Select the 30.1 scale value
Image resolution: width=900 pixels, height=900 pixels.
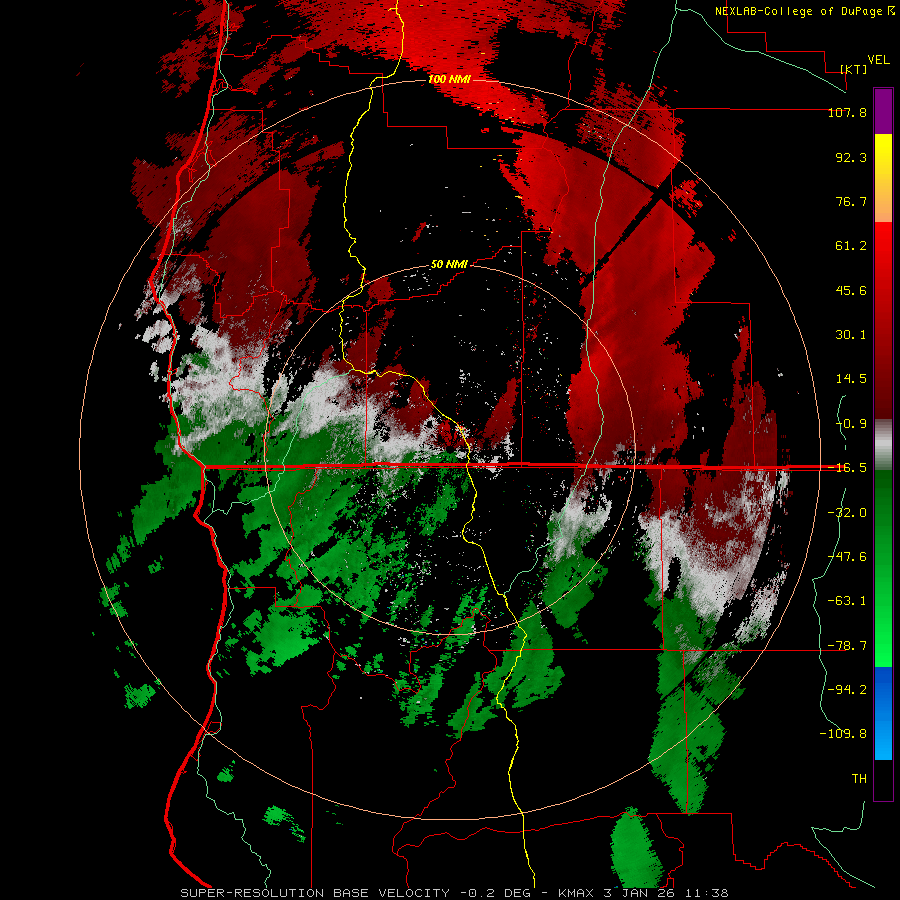851,335
